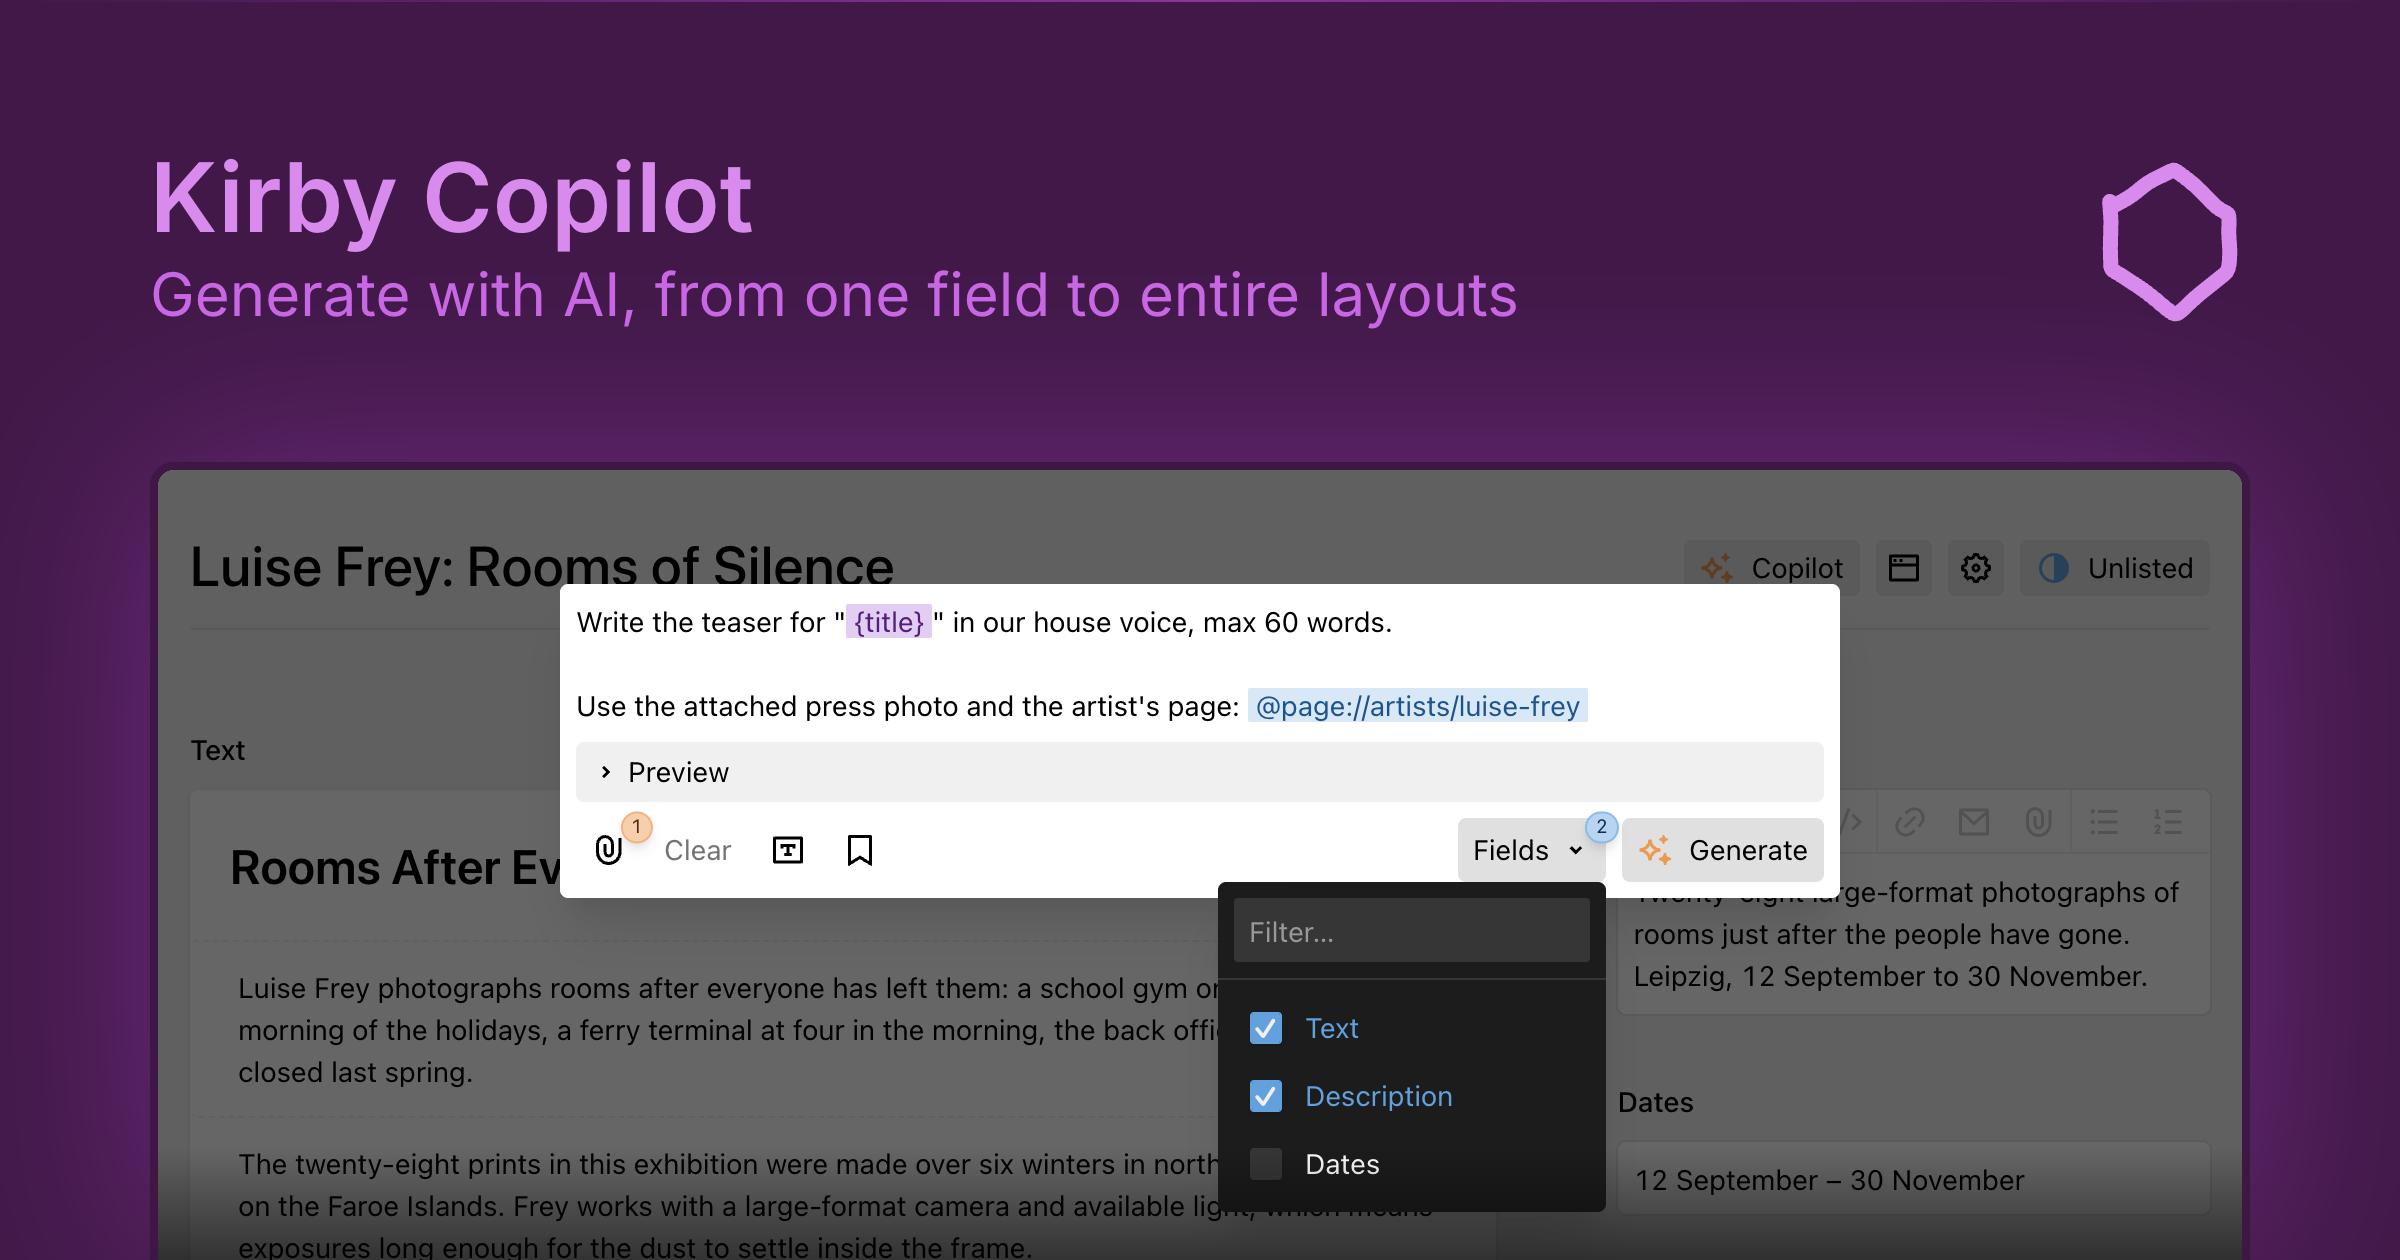The width and height of the screenshot is (2400, 1260).
Task: Click the prompt's paperclip attachment icon with badge 1
Action: [x=609, y=850]
